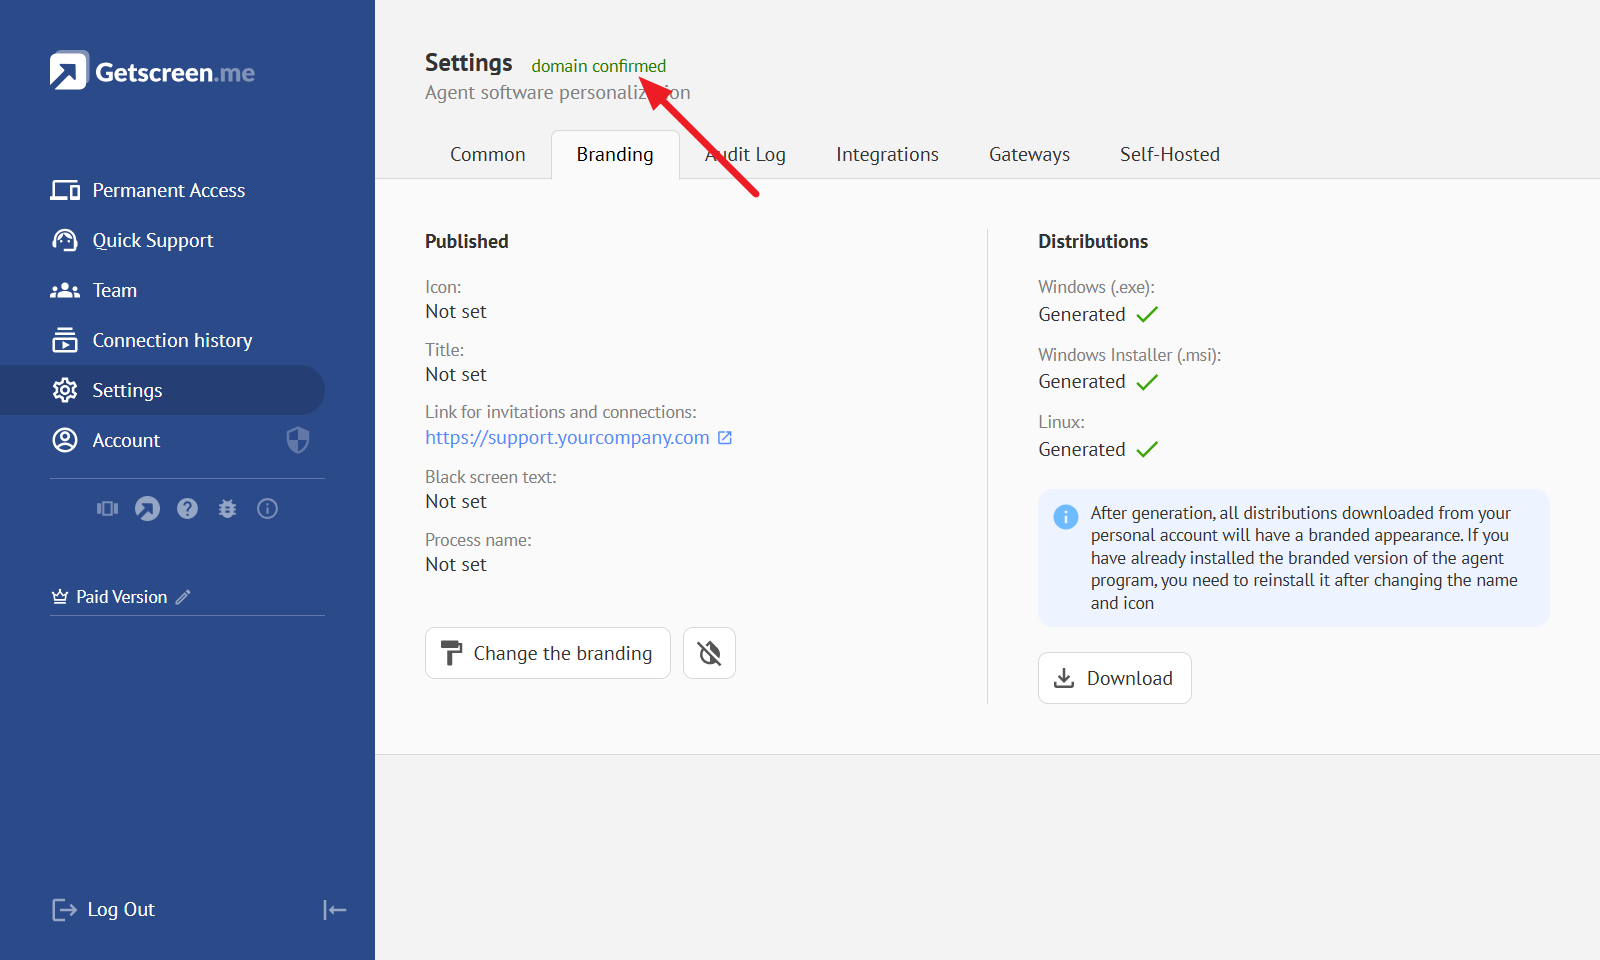This screenshot has width=1600, height=960.
Task: Click the reset branding droplet-slash button
Action: 709,653
